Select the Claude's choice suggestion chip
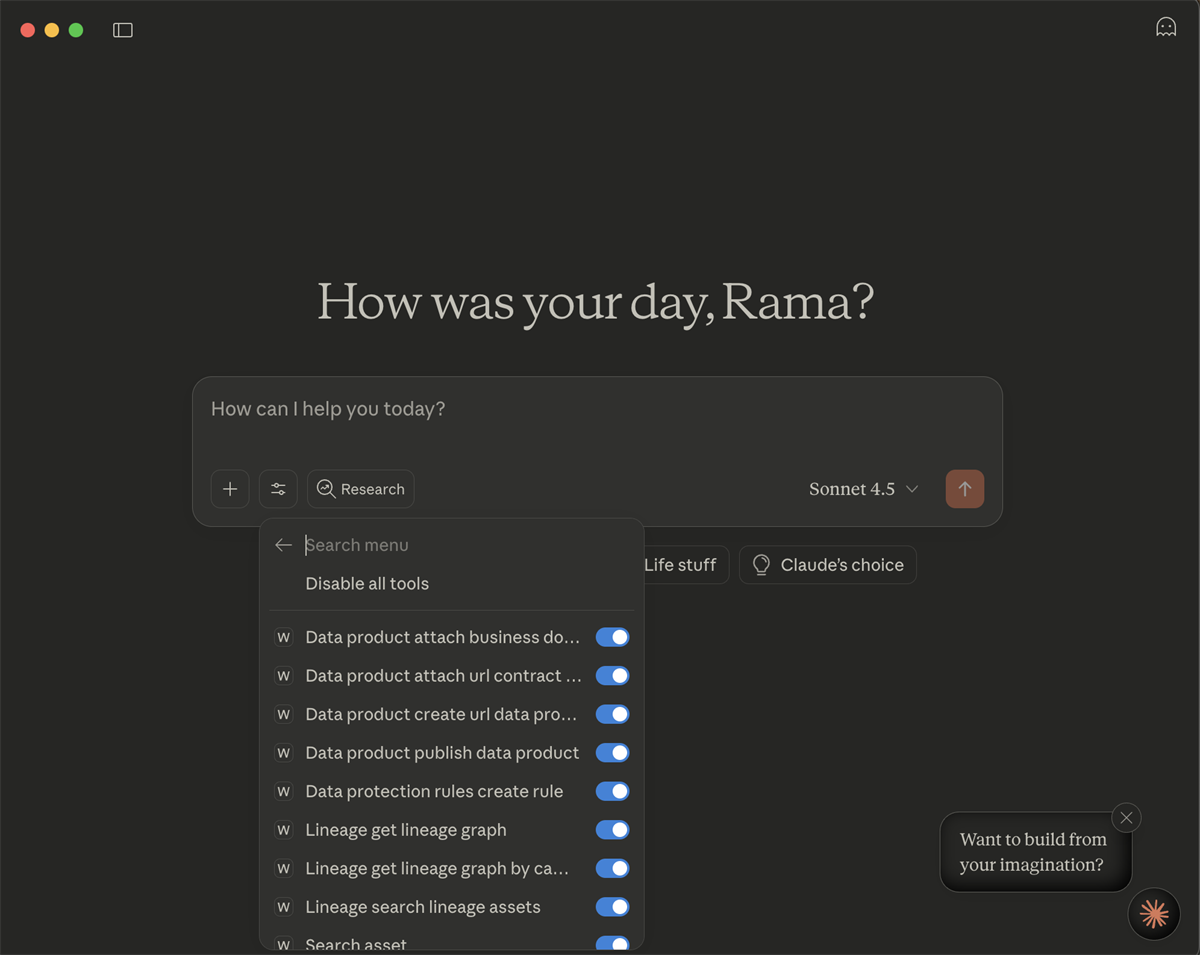The height and width of the screenshot is (955, 1200). point(828,565)
